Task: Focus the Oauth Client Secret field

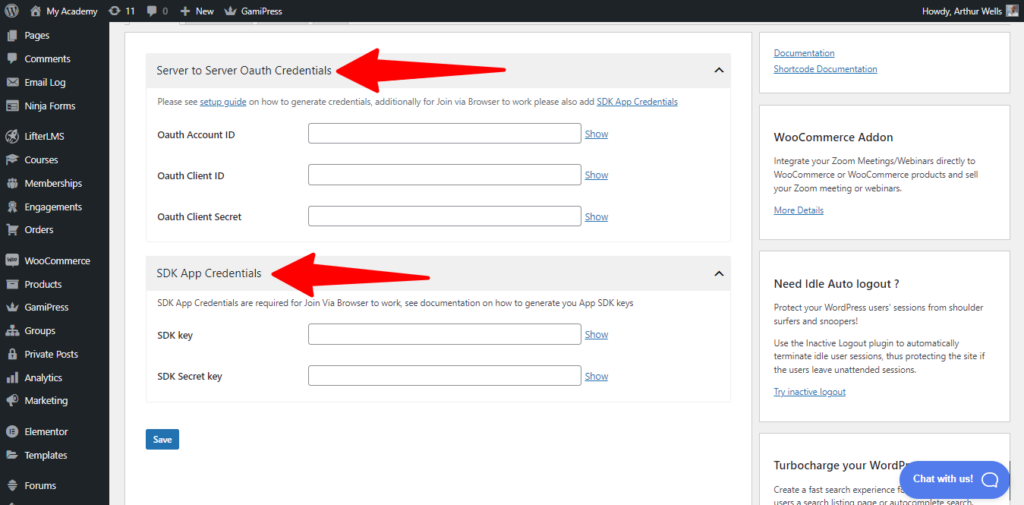Action: (445, 216)
